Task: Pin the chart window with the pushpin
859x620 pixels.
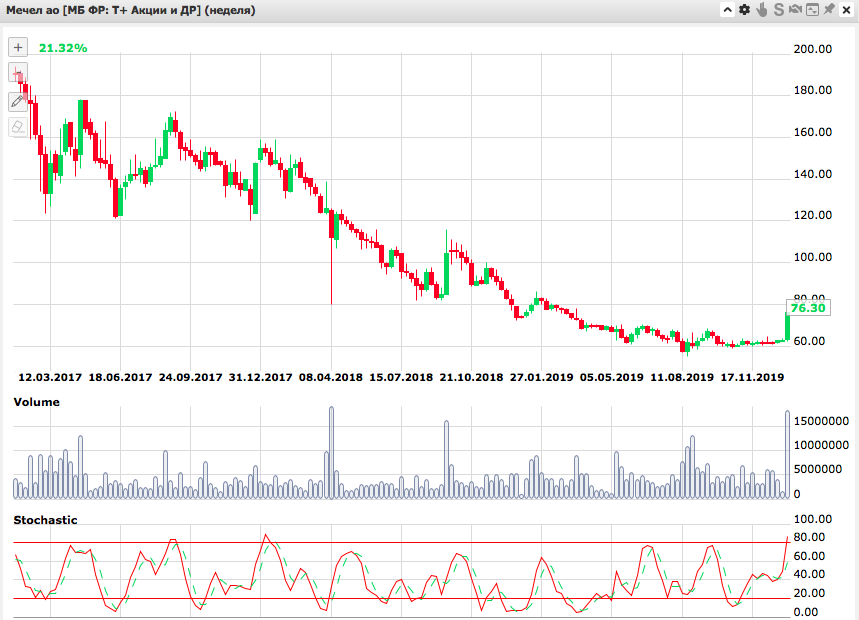Action: point(829,9)
